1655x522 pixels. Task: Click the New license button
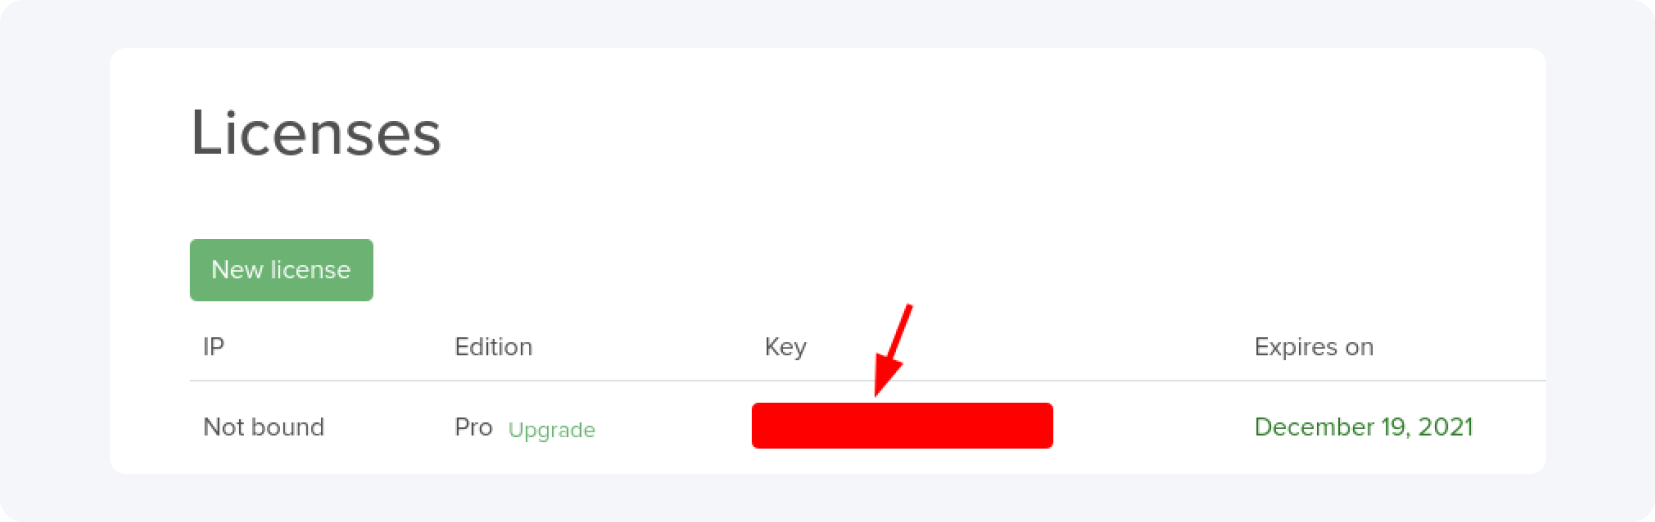coord(281,270)
